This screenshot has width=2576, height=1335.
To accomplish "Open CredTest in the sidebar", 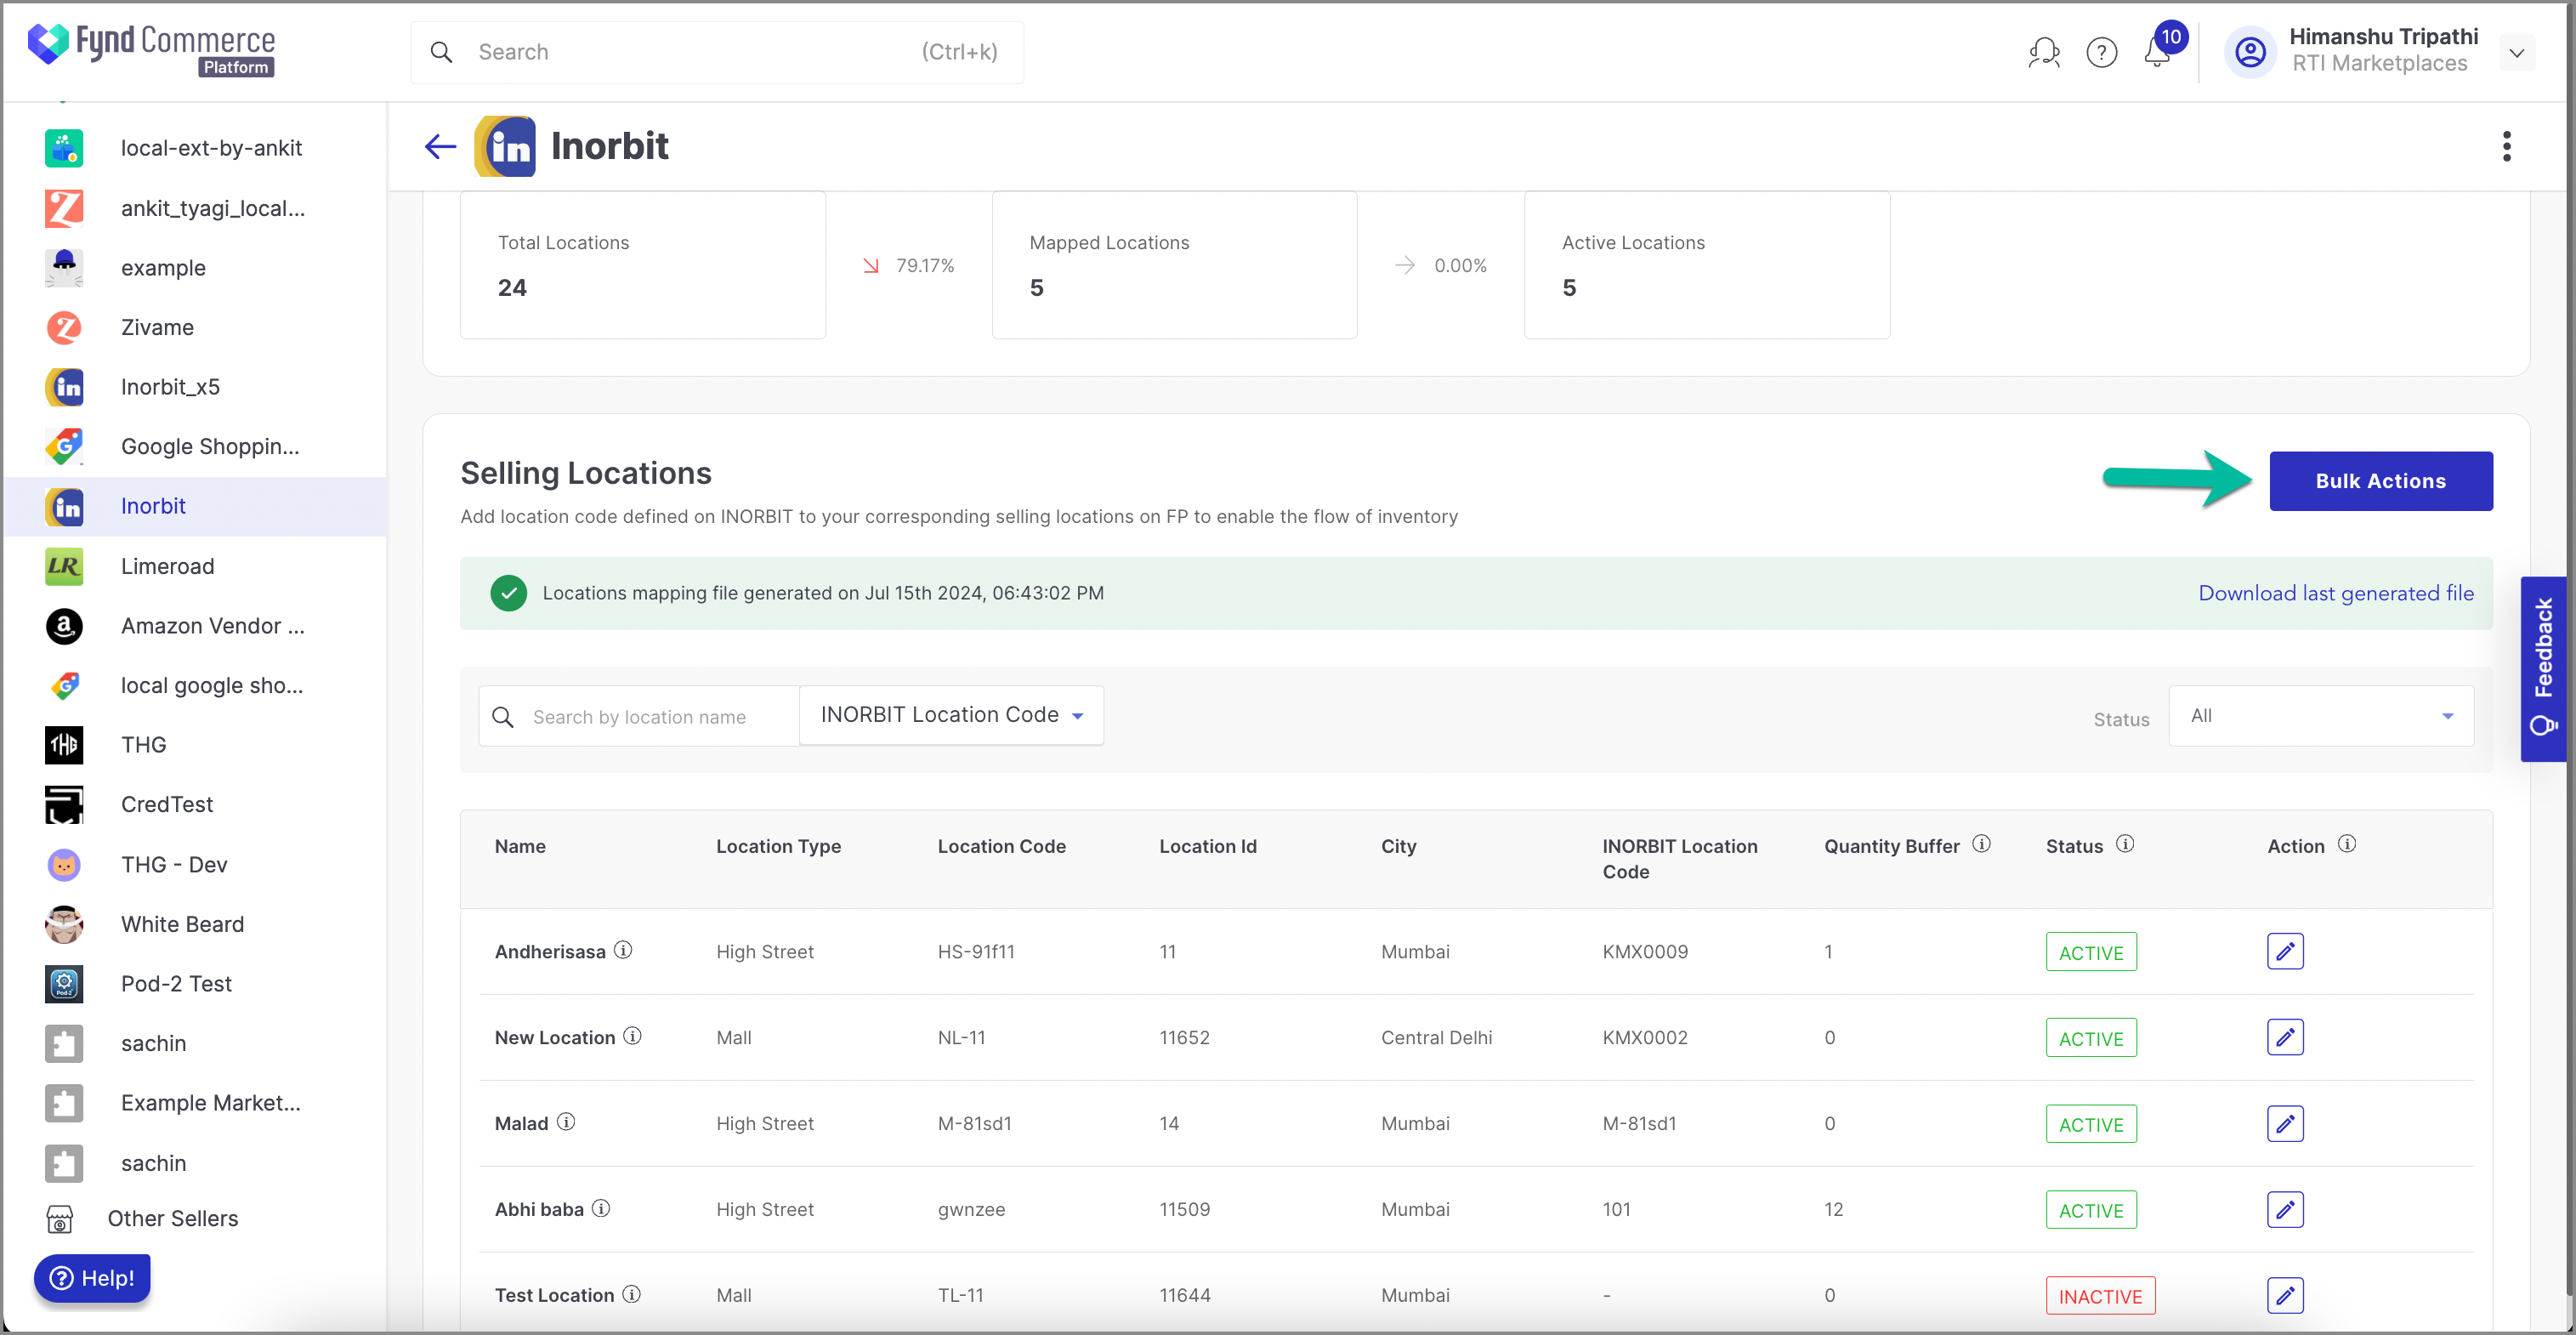I will click(195, 804).
